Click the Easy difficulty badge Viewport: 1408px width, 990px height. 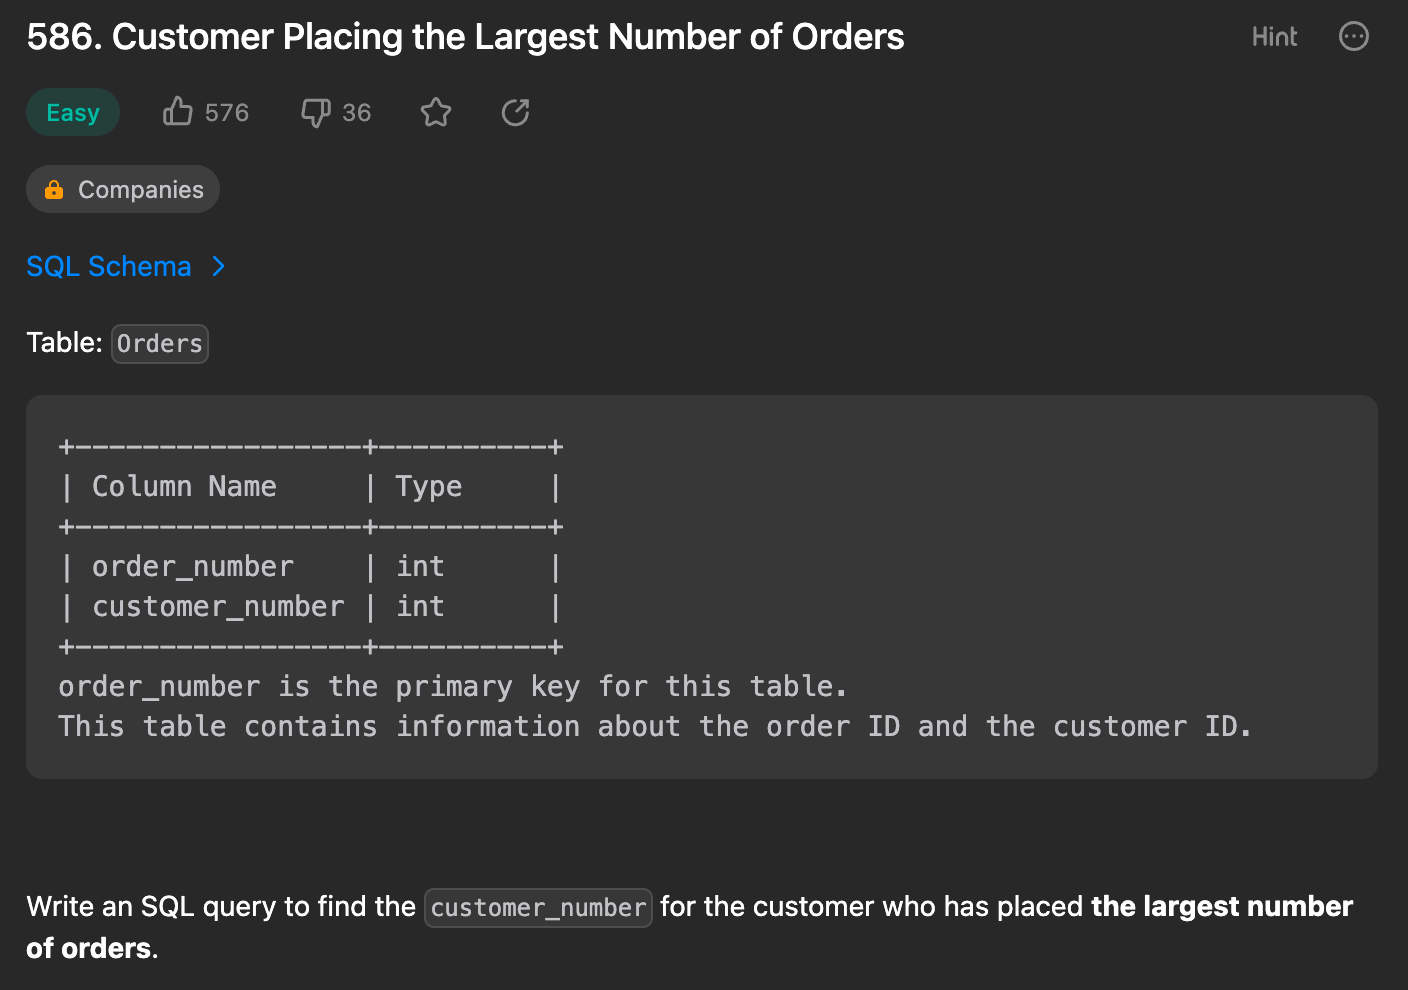click(x=73, y=112)
